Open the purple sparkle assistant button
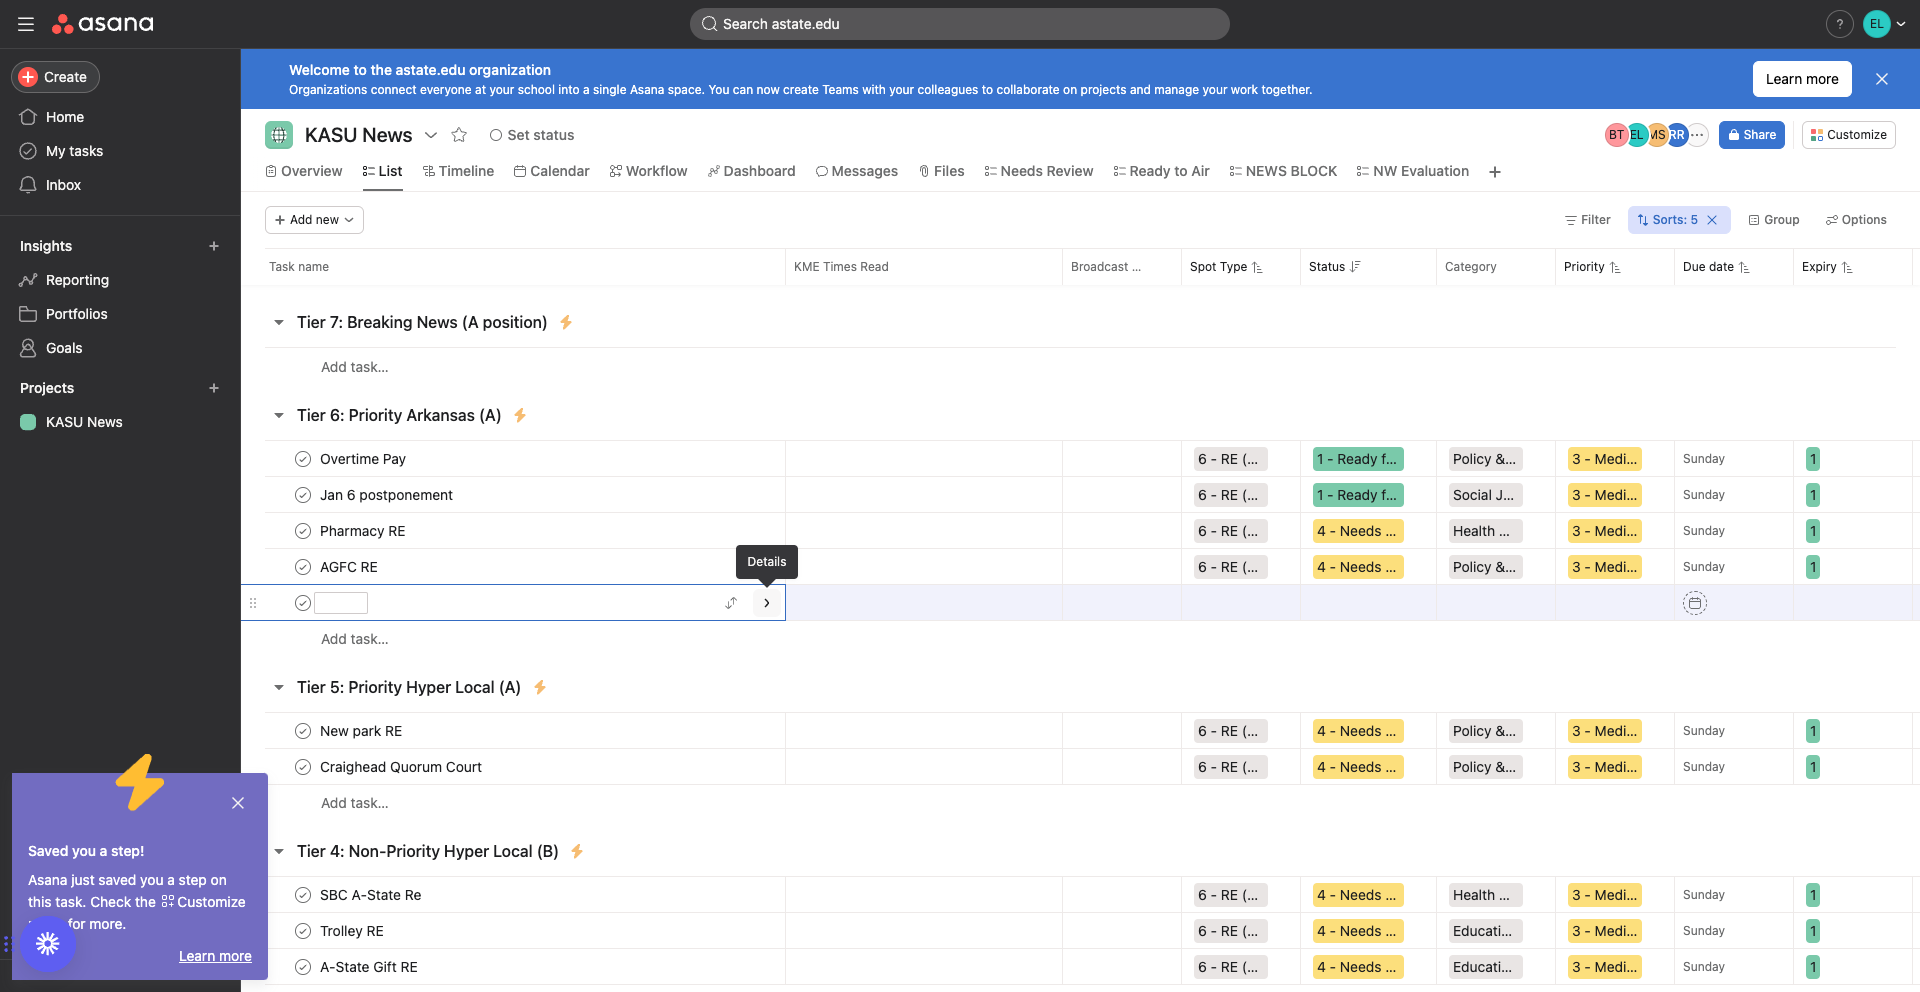Viewport: 1920px width, 992px height. pyautogui.click(x=48, y=944)
